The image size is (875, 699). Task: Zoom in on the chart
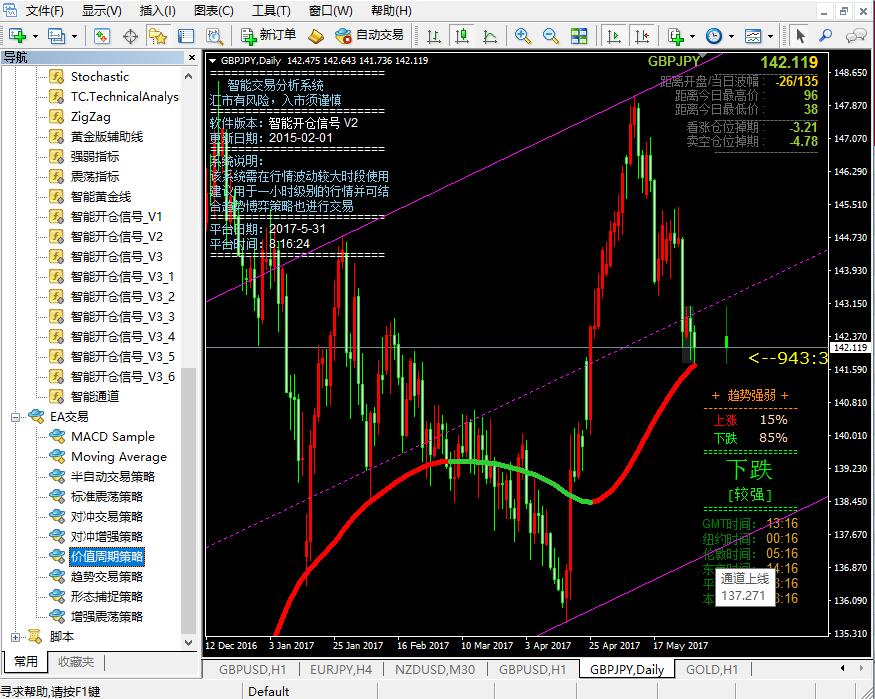point(523,36)
